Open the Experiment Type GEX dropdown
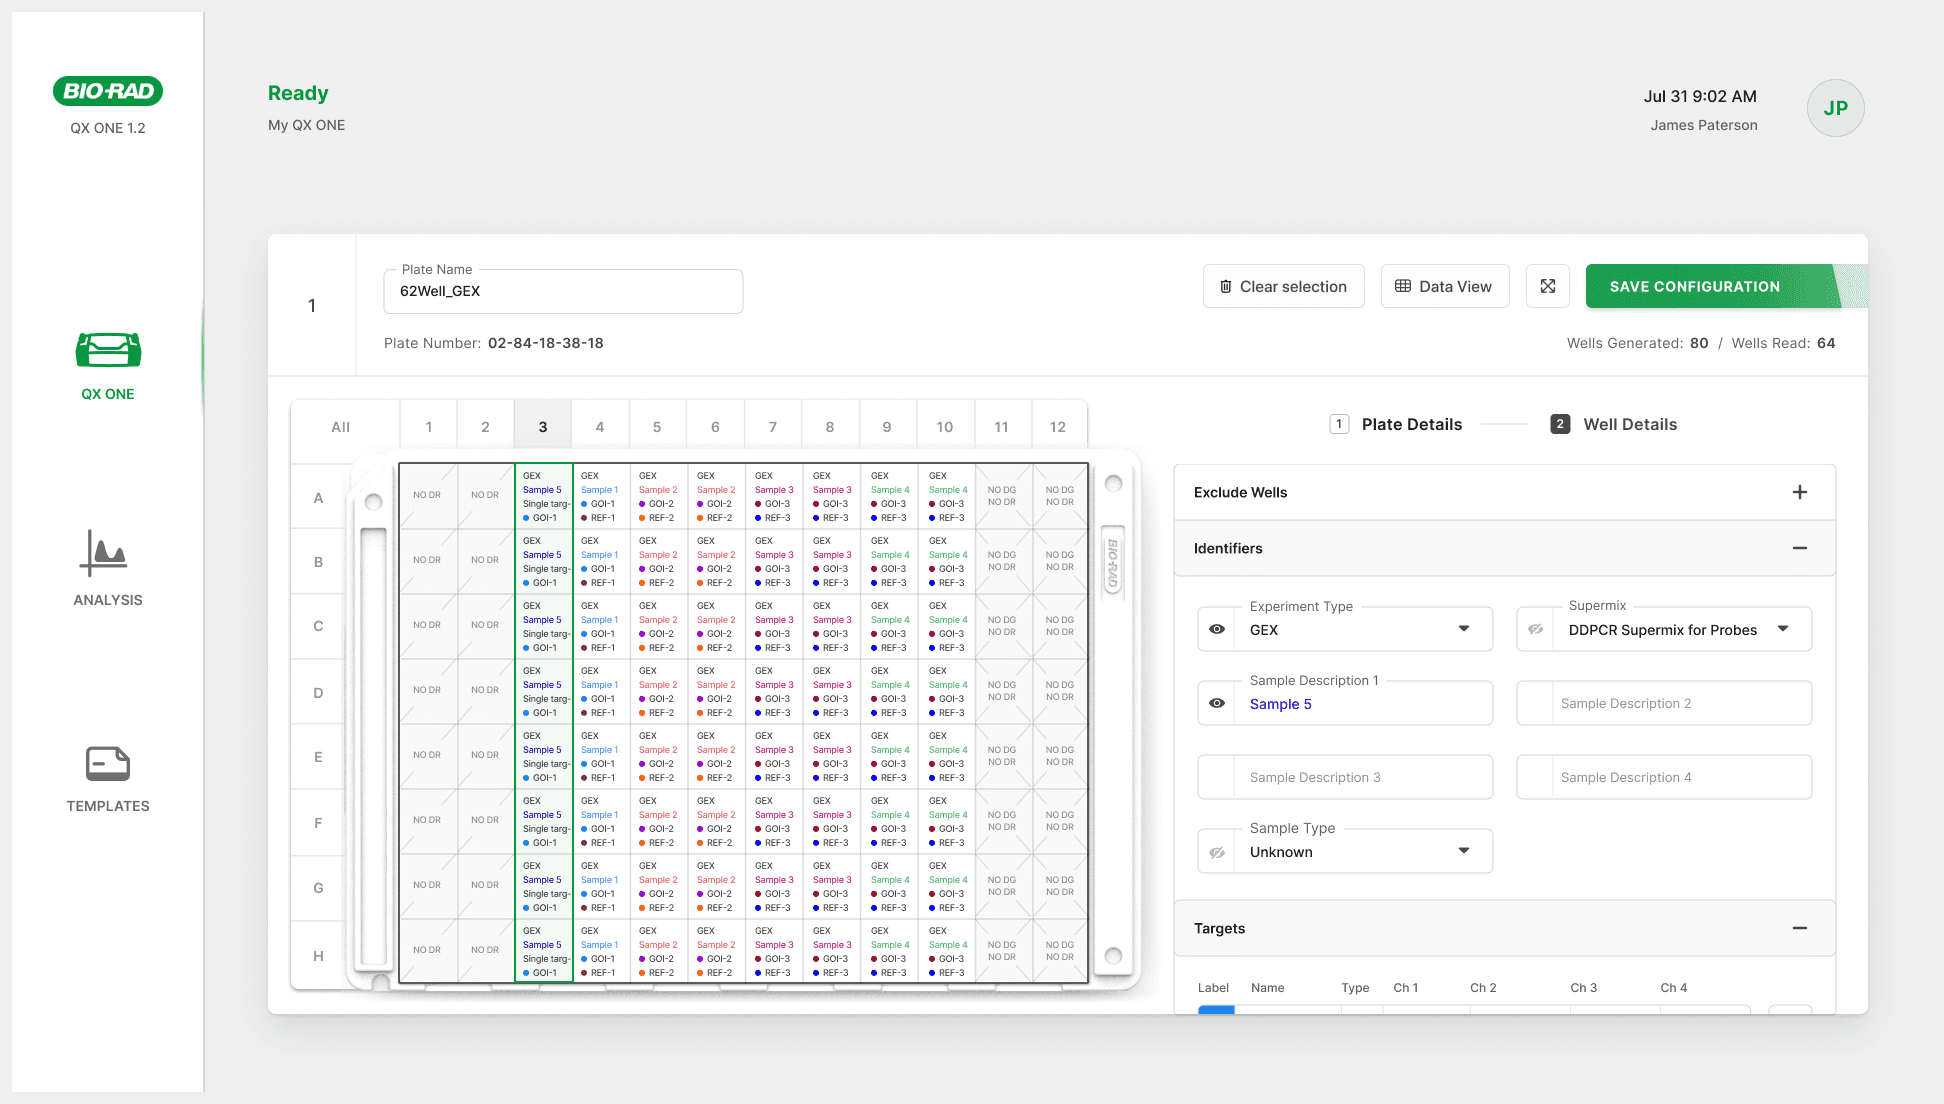 coord(1360,629)
